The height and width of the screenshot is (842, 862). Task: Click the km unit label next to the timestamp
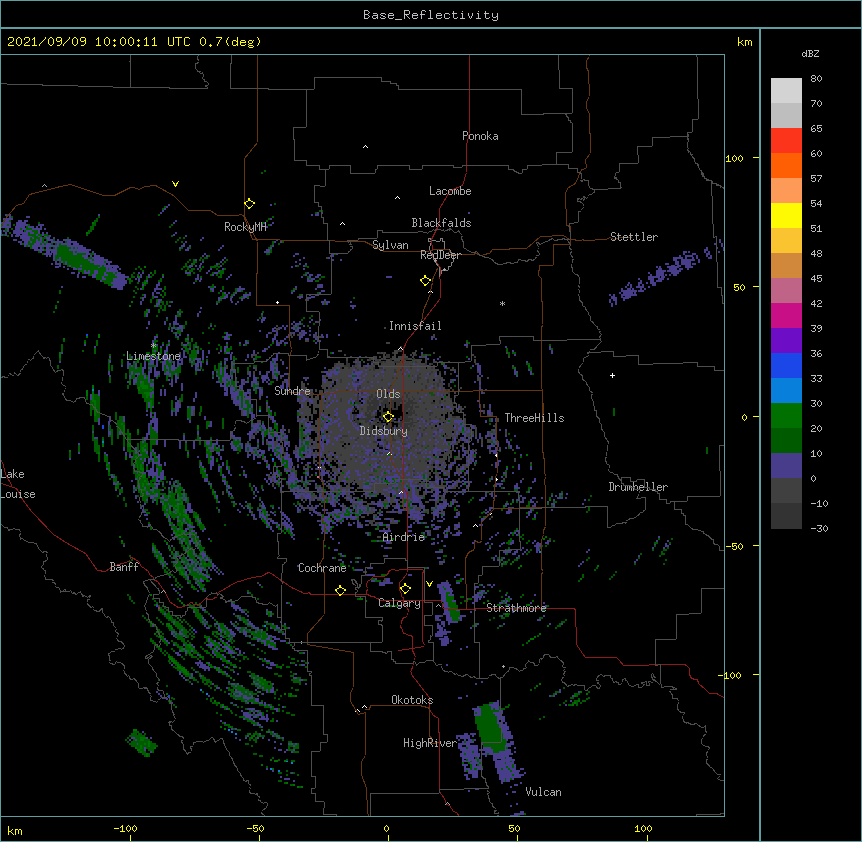click(x=745, y=42)
